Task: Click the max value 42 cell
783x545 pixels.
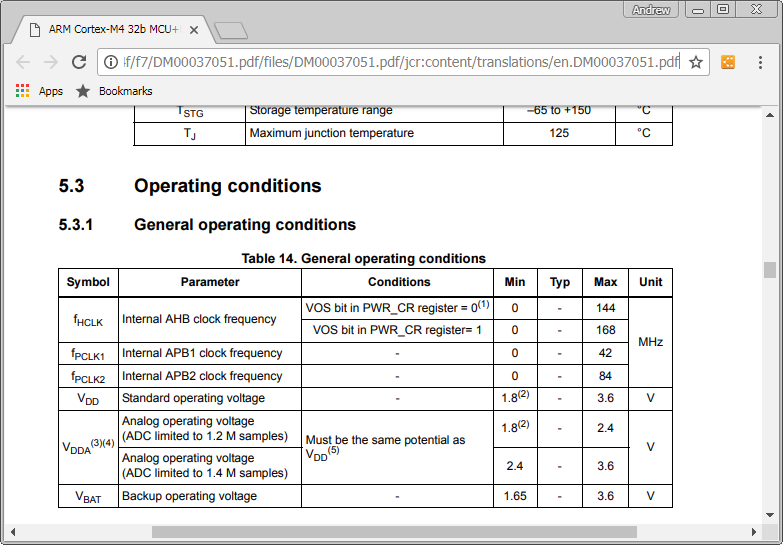Action: [605, 353]
